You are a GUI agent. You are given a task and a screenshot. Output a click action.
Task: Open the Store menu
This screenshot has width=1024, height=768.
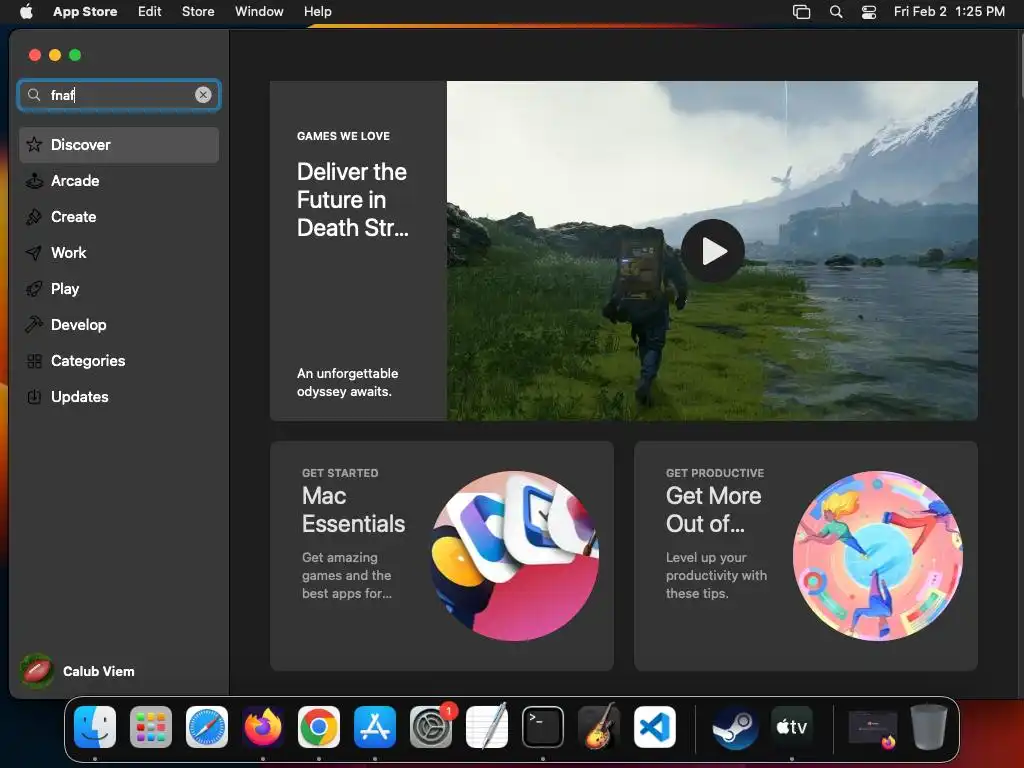198,11
